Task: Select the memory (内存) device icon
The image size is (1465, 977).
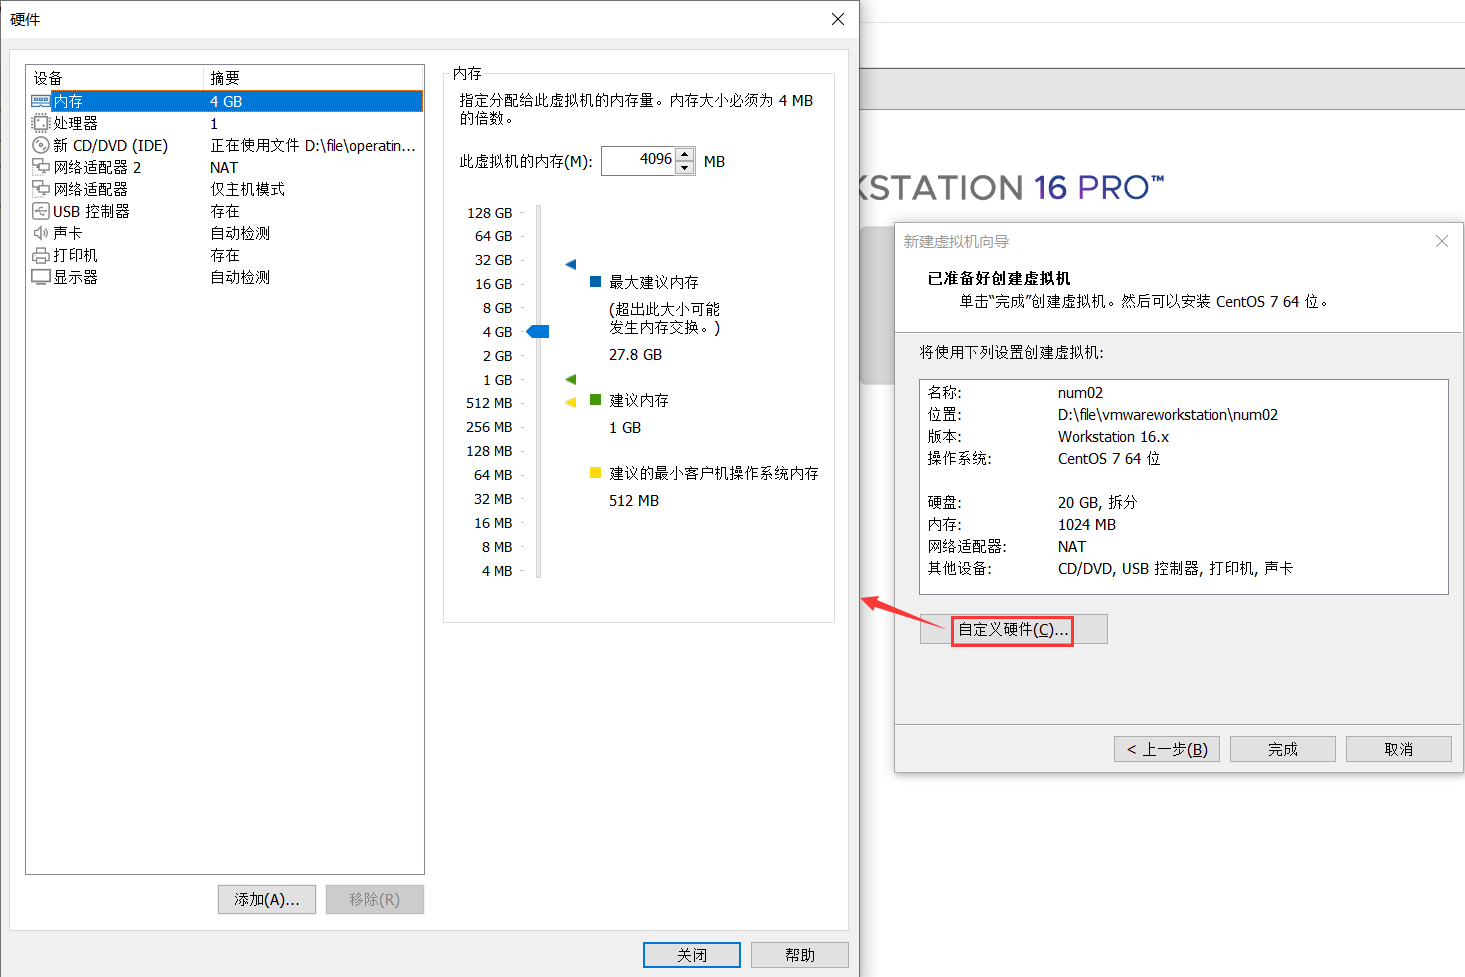Action: (41, 101)
